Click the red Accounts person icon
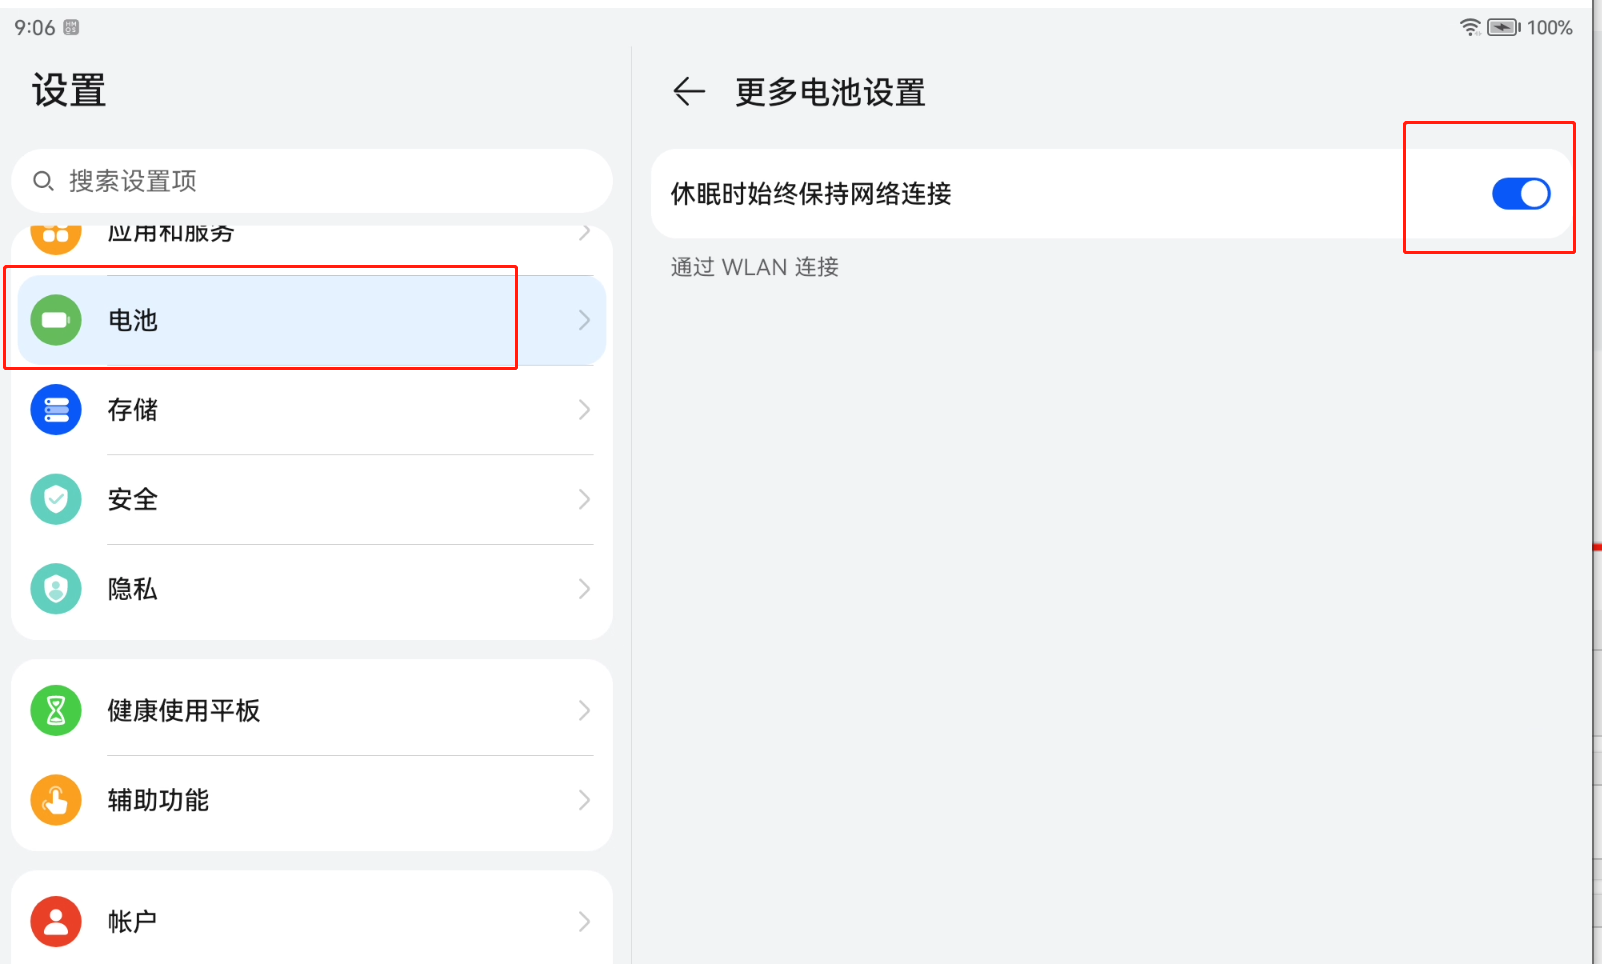 tap(56, 921)
